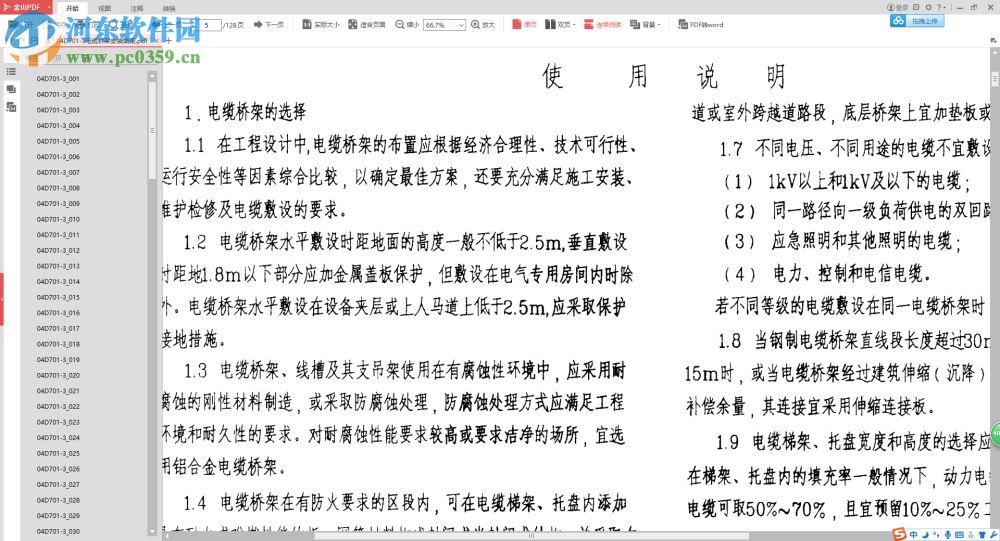Image resolution: width=1000 pixels, height=541 pixels.
Task: Select bookmark 04D701-3_020
Action: pos(58,376)
